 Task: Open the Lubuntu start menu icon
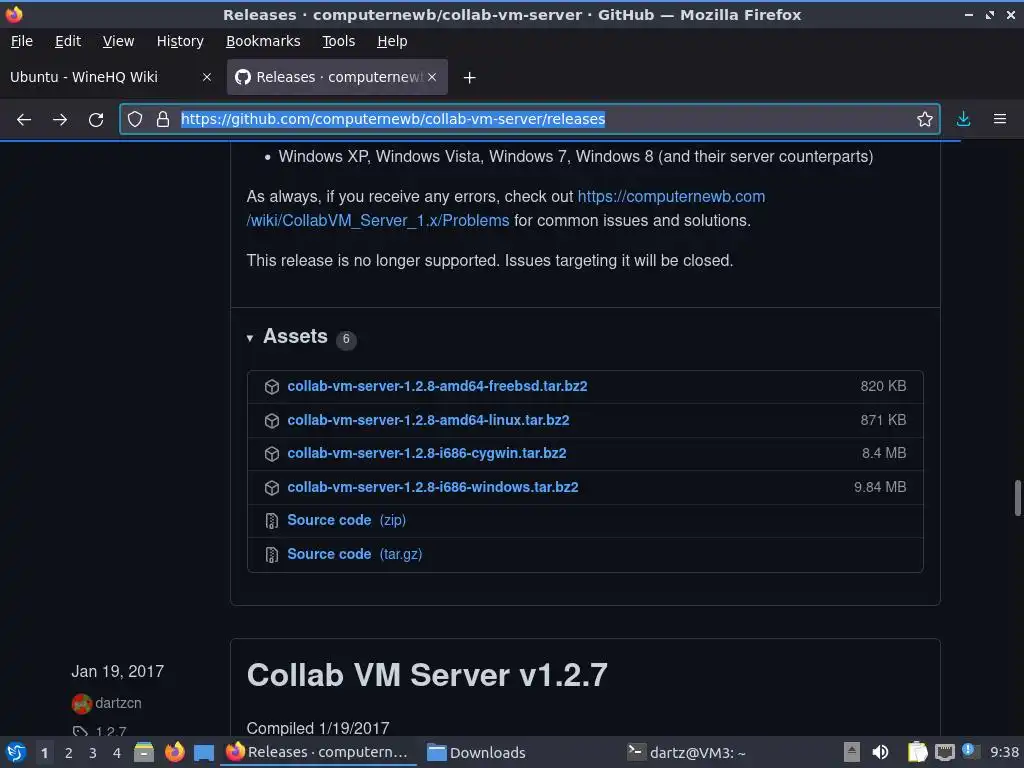(x=16, y=752)
